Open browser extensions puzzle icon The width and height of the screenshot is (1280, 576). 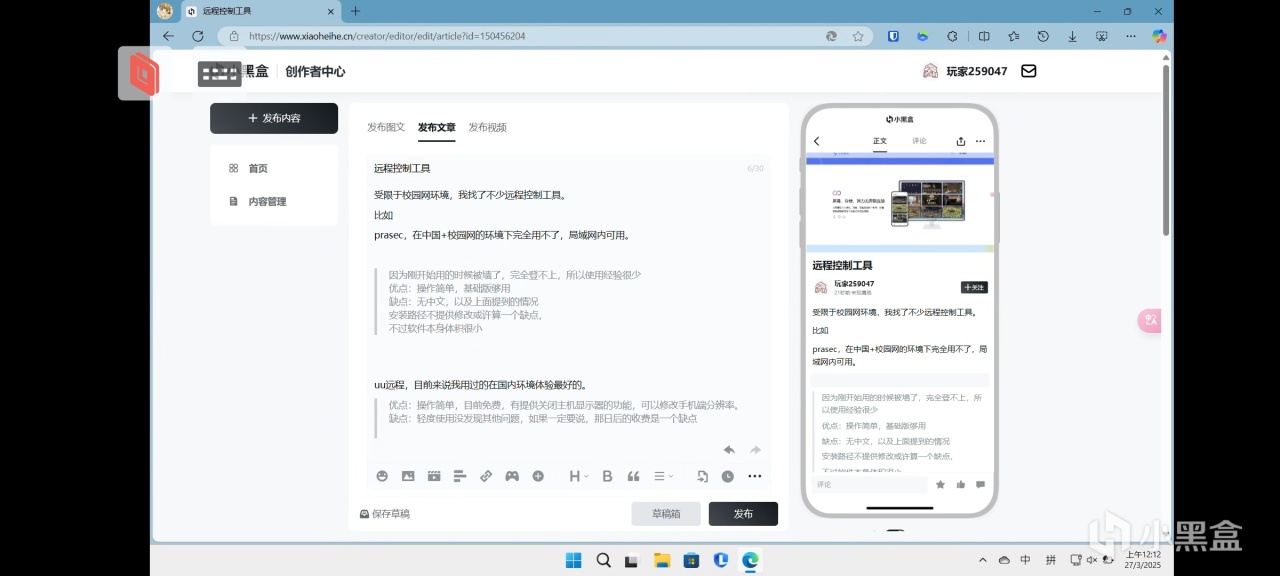click(x=952, y=36)
